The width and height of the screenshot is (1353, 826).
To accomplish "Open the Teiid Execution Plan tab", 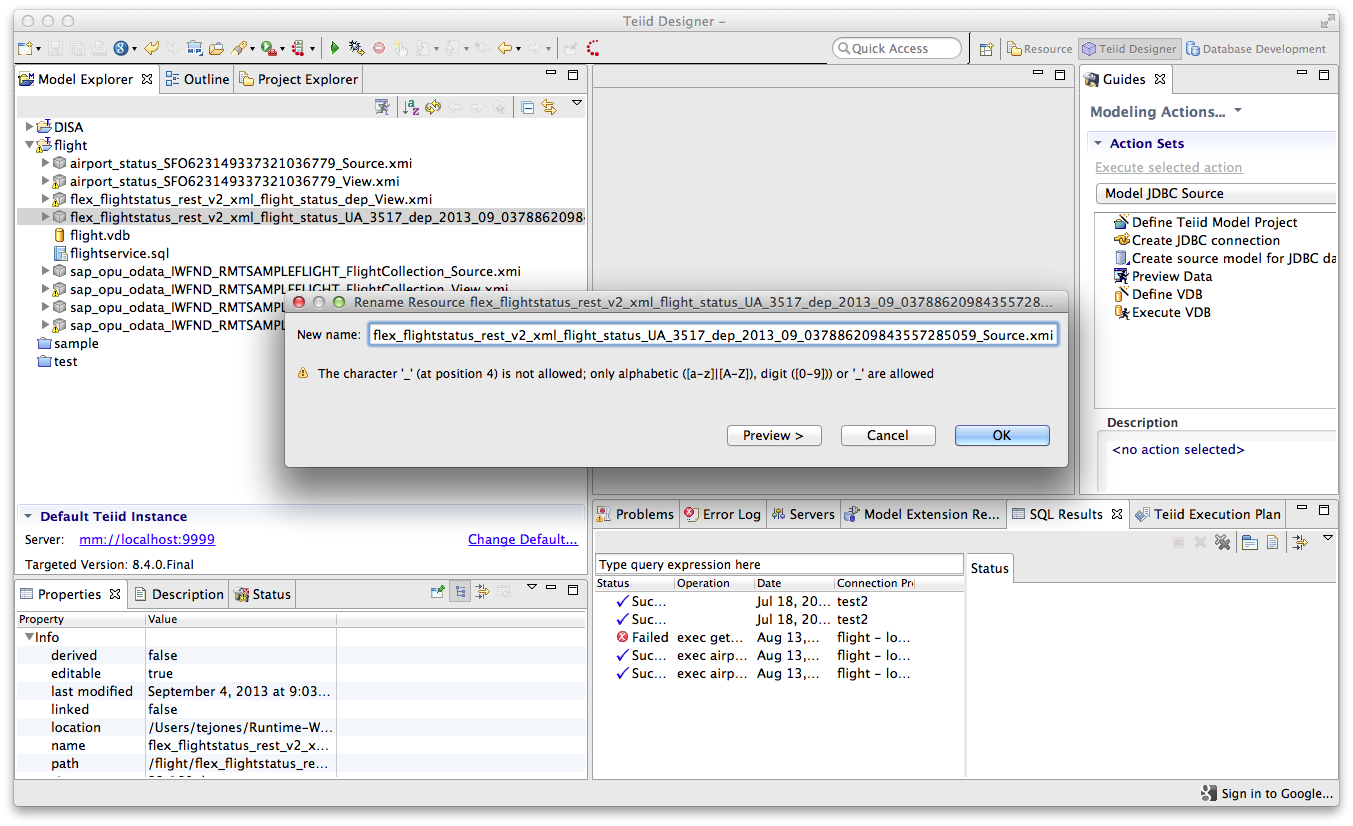I will pos(1208,514).
